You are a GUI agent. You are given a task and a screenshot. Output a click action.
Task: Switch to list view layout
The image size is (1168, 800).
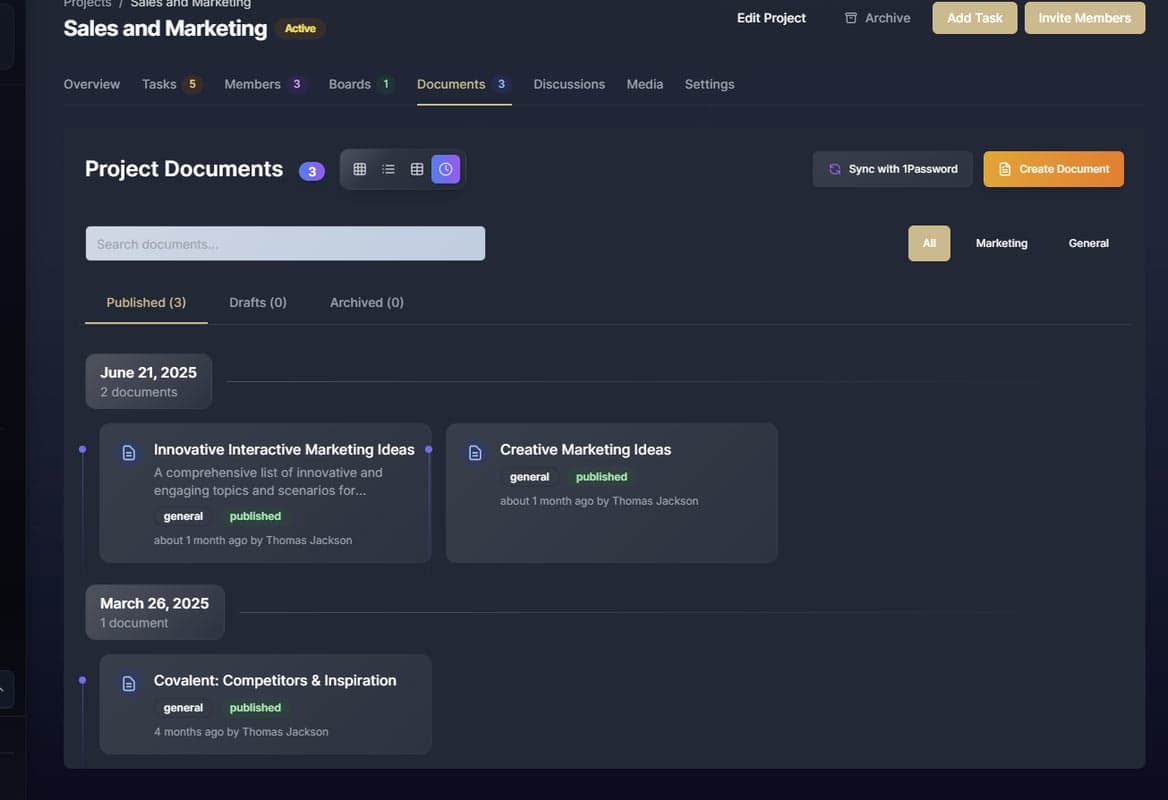pos(388,169)
